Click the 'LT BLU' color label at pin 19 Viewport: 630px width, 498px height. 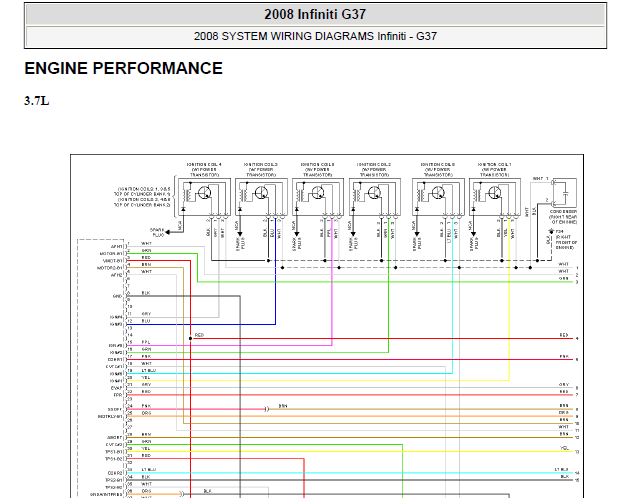point(148,371)
